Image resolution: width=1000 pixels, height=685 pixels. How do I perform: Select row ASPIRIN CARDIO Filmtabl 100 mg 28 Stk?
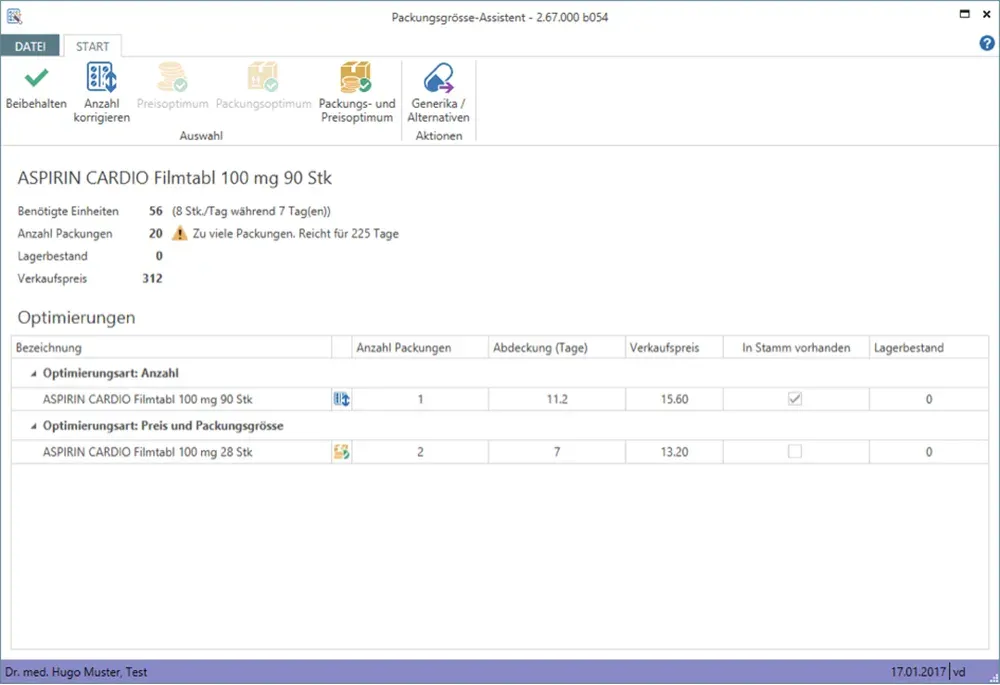[500, 452]
